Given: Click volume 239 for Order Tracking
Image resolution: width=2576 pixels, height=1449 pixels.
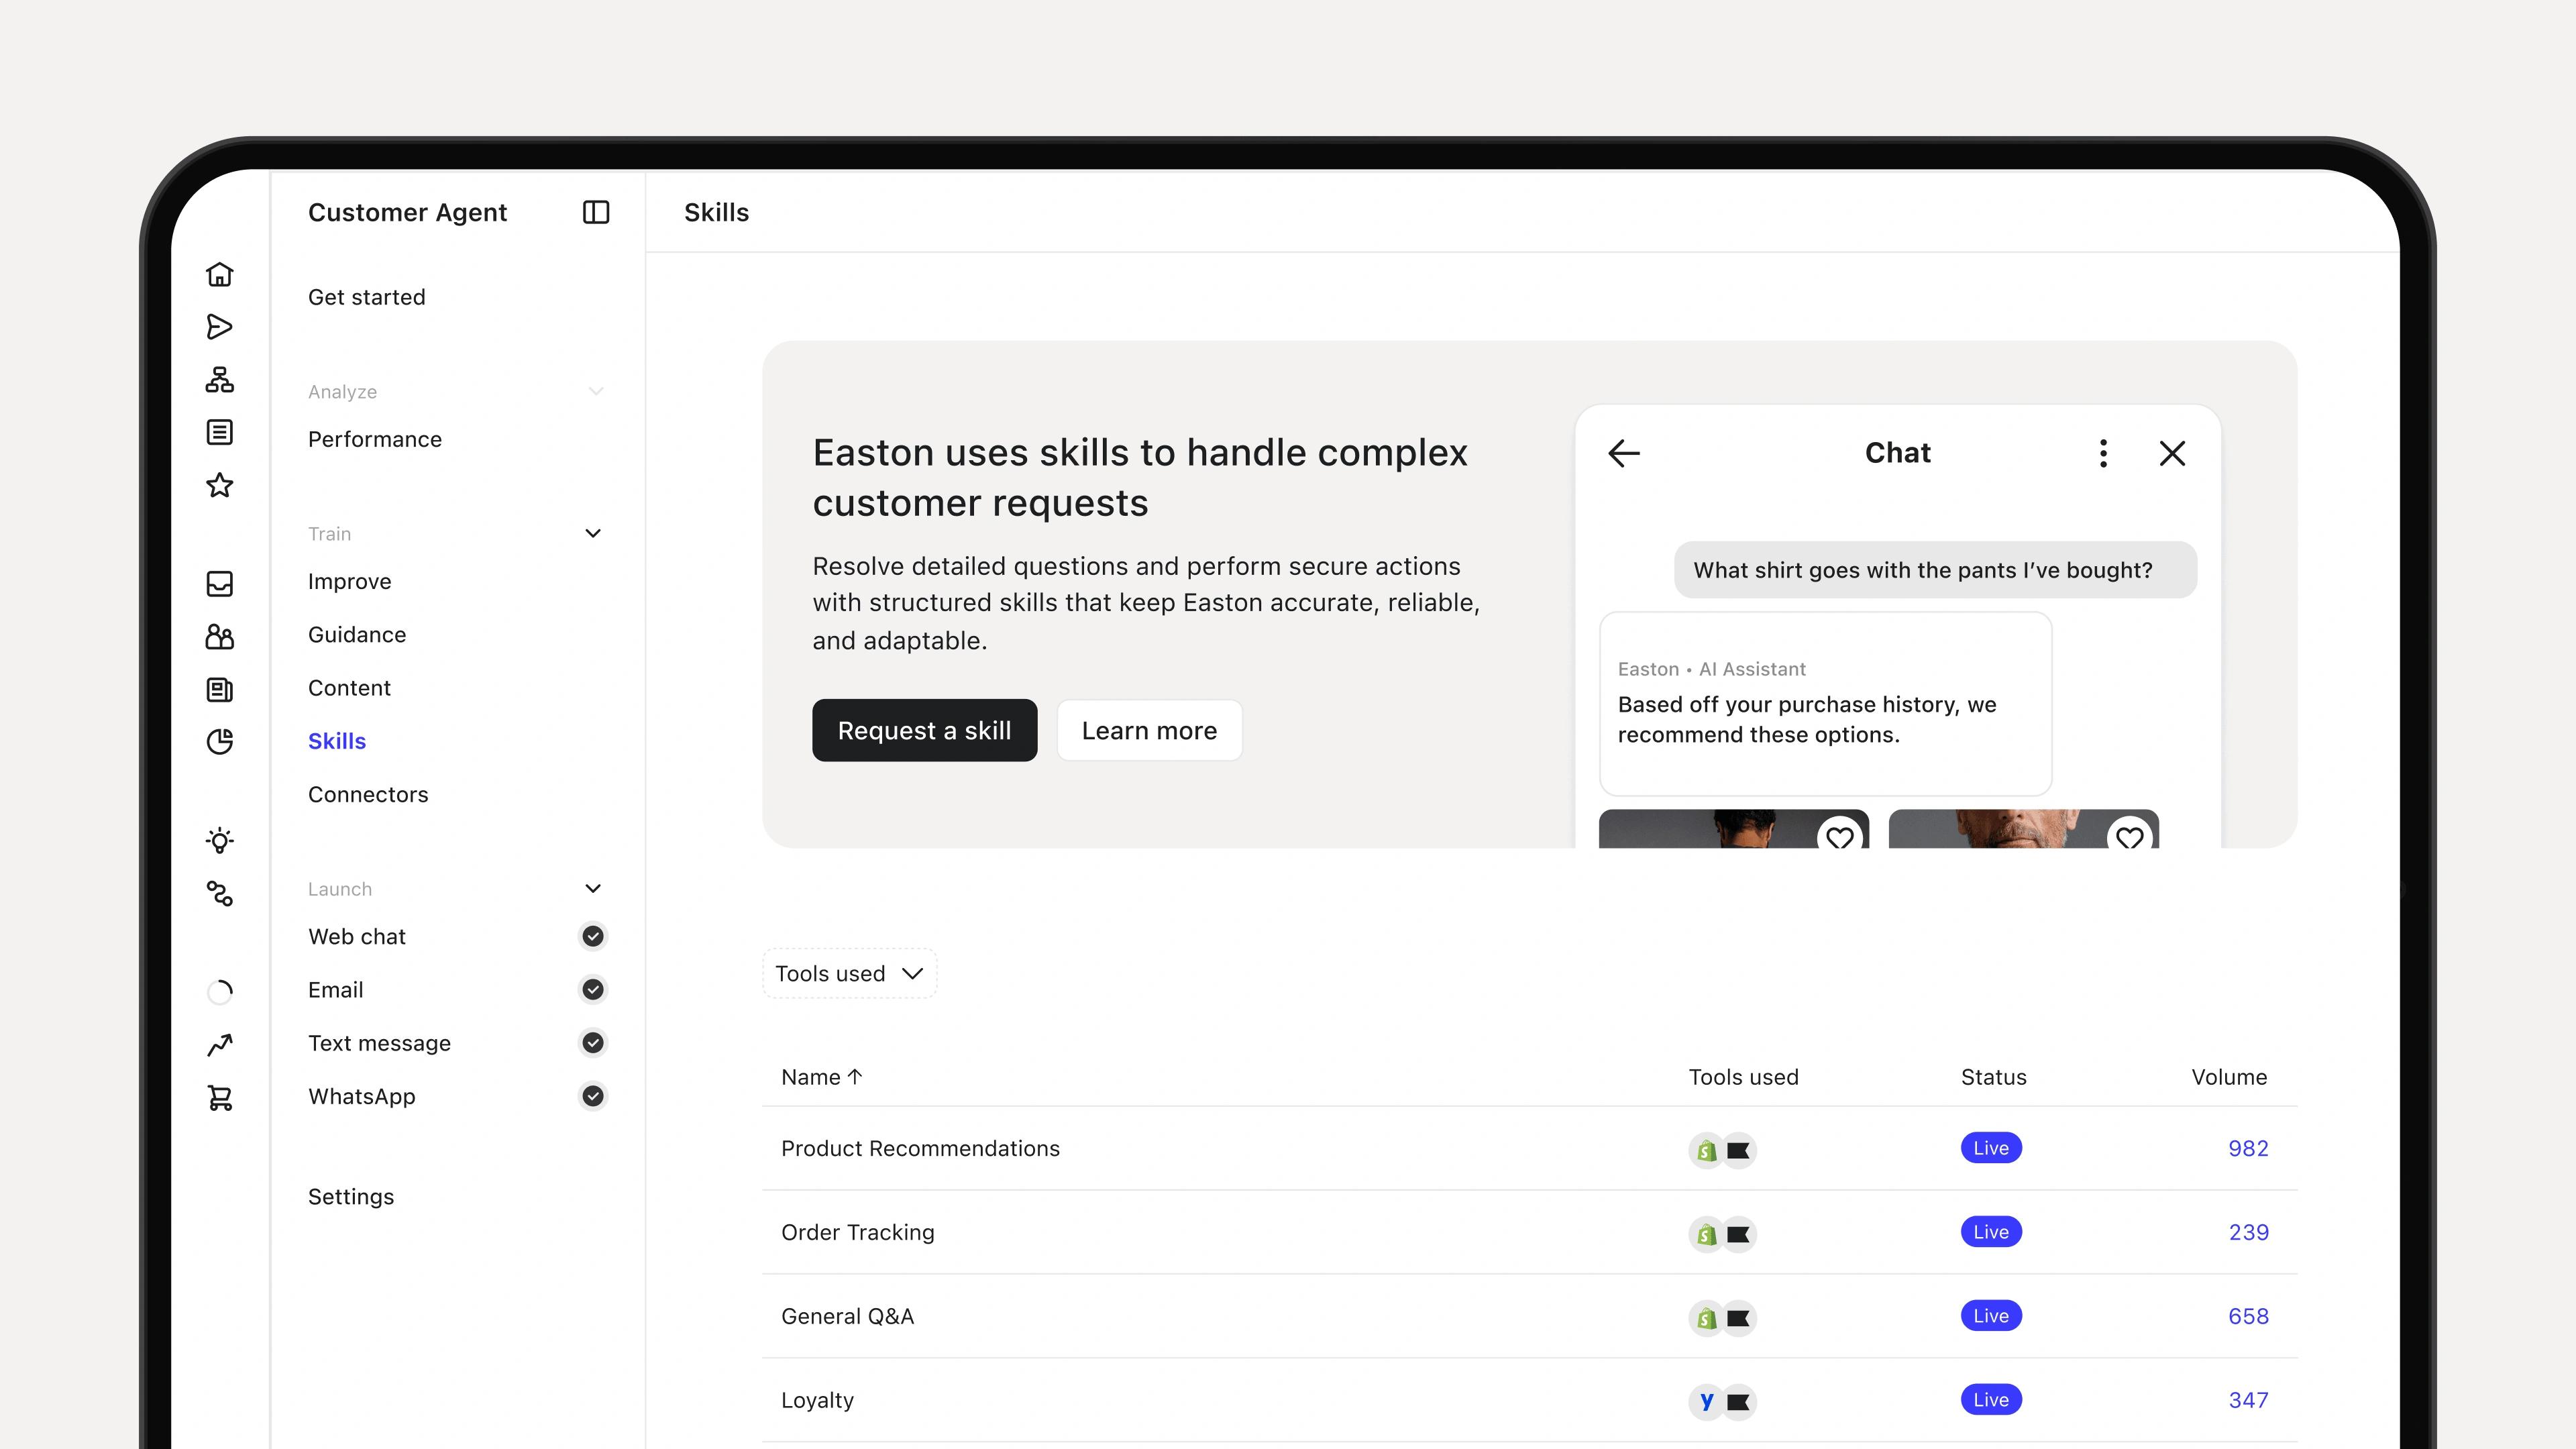Looking at the screenshot, I should [x=2248, y=1232].
